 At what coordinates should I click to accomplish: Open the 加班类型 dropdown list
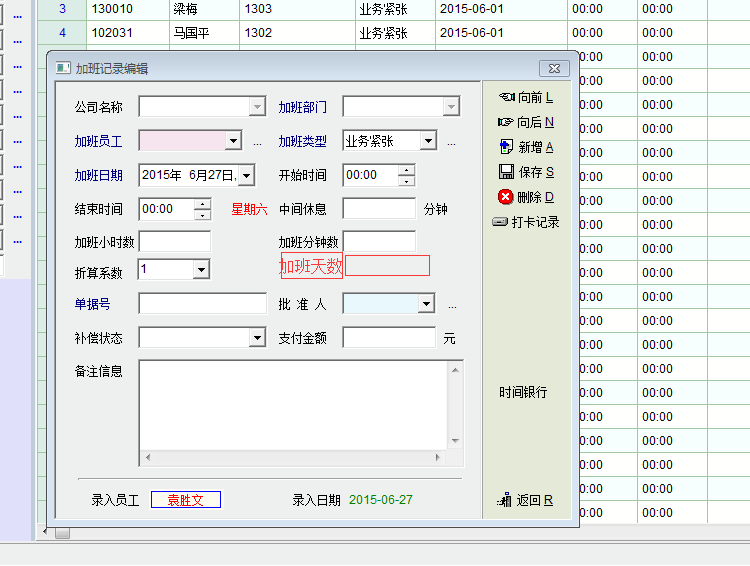coord(428,141)
